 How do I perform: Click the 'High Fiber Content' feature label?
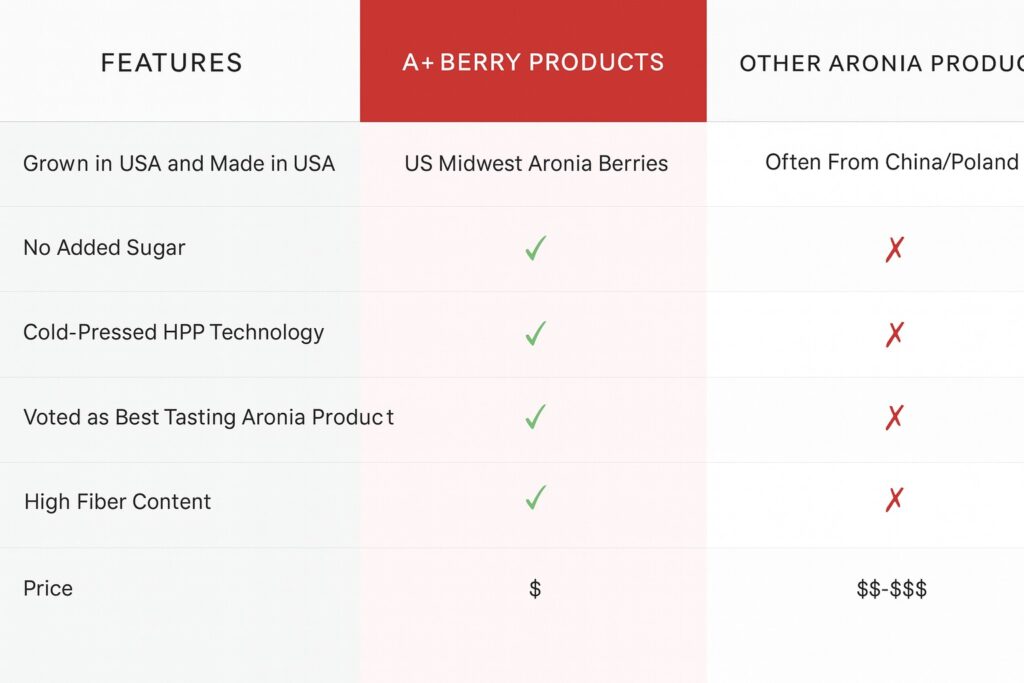coord(117,502)
